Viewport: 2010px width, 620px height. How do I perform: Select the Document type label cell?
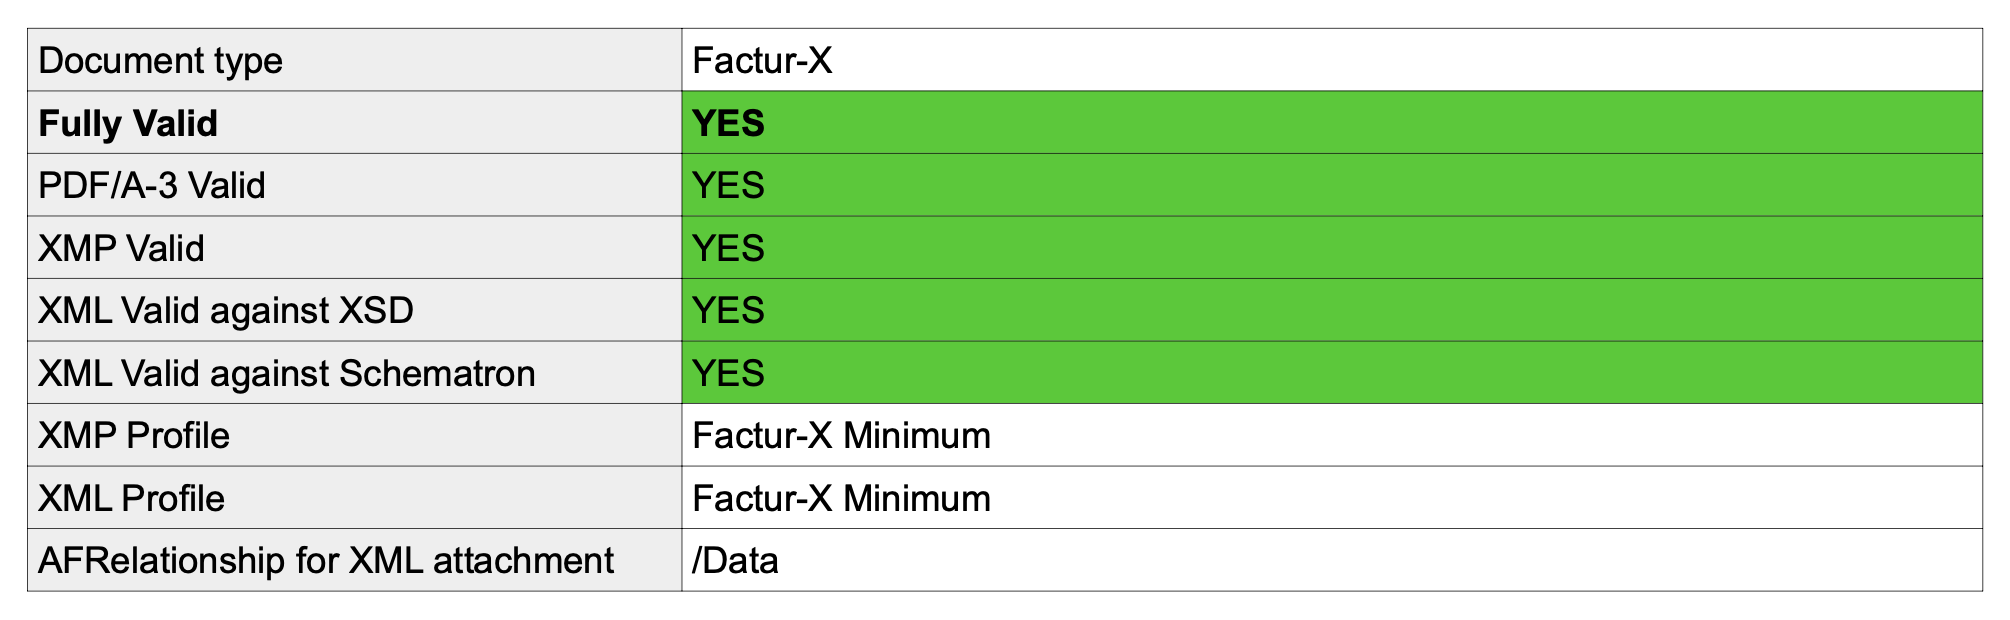354,60
